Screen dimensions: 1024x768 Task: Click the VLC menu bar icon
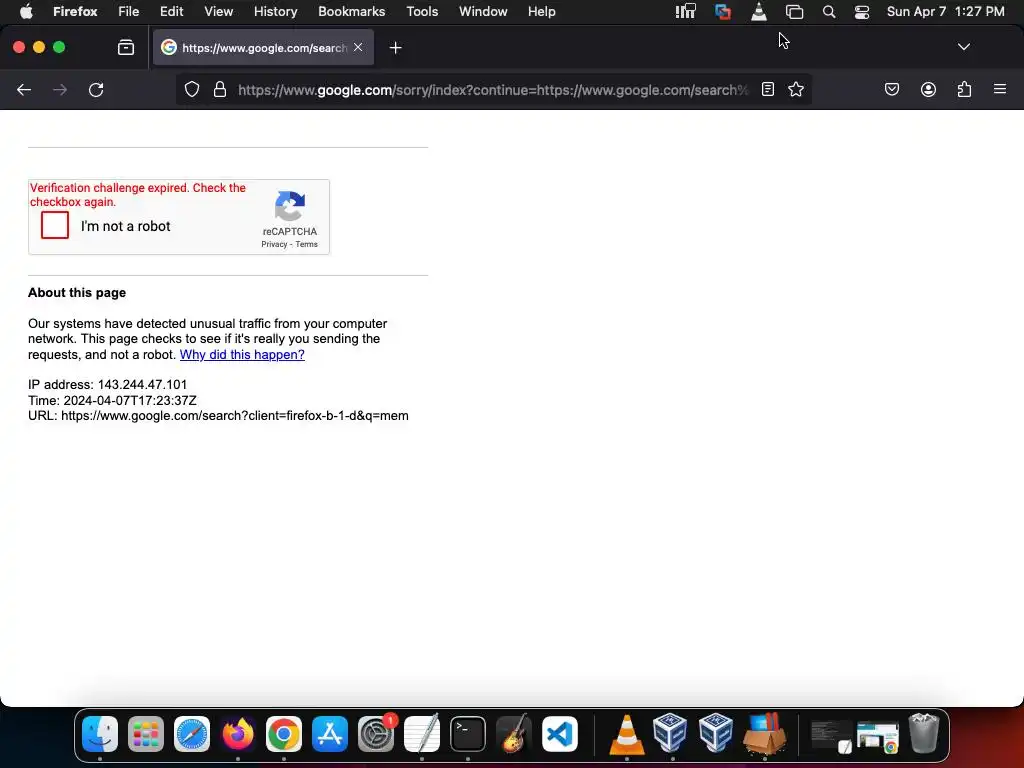[x=759, y=12]
